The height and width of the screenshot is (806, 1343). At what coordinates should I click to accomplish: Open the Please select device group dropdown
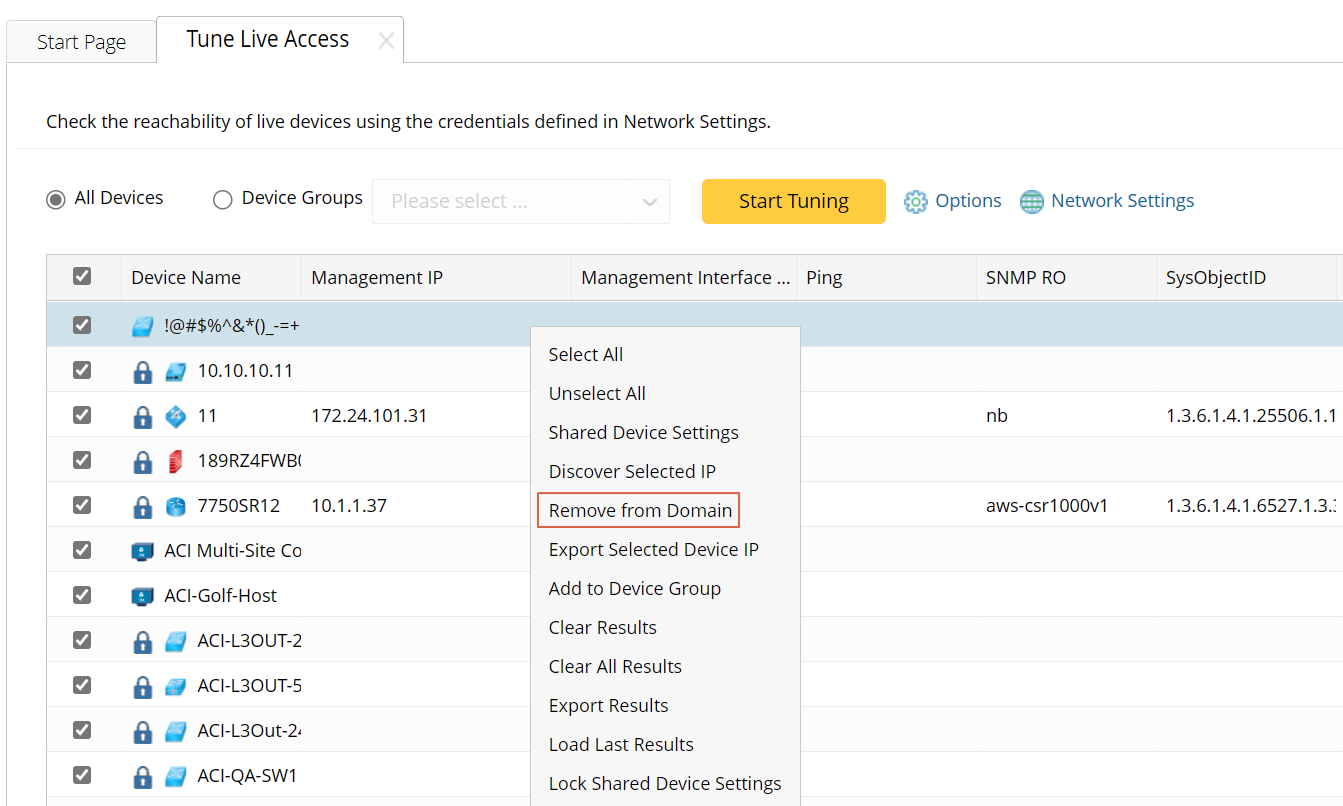pos(520,201)
